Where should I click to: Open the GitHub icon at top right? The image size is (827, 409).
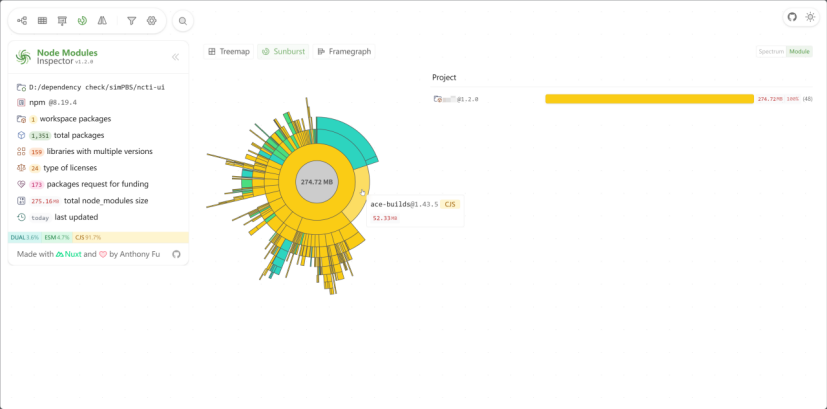pyautogui.click(x=792, y=17)
